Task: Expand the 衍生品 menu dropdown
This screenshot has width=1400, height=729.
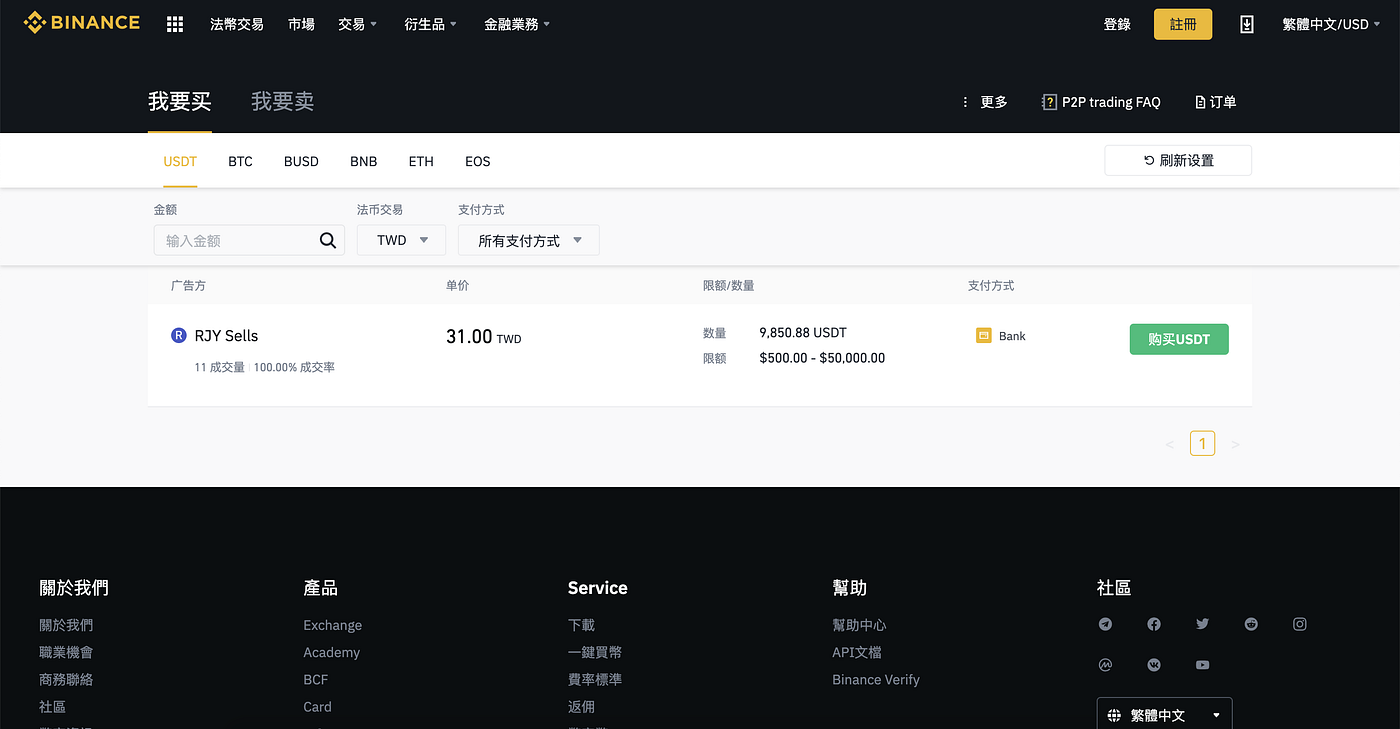Action: coord(431,24)
